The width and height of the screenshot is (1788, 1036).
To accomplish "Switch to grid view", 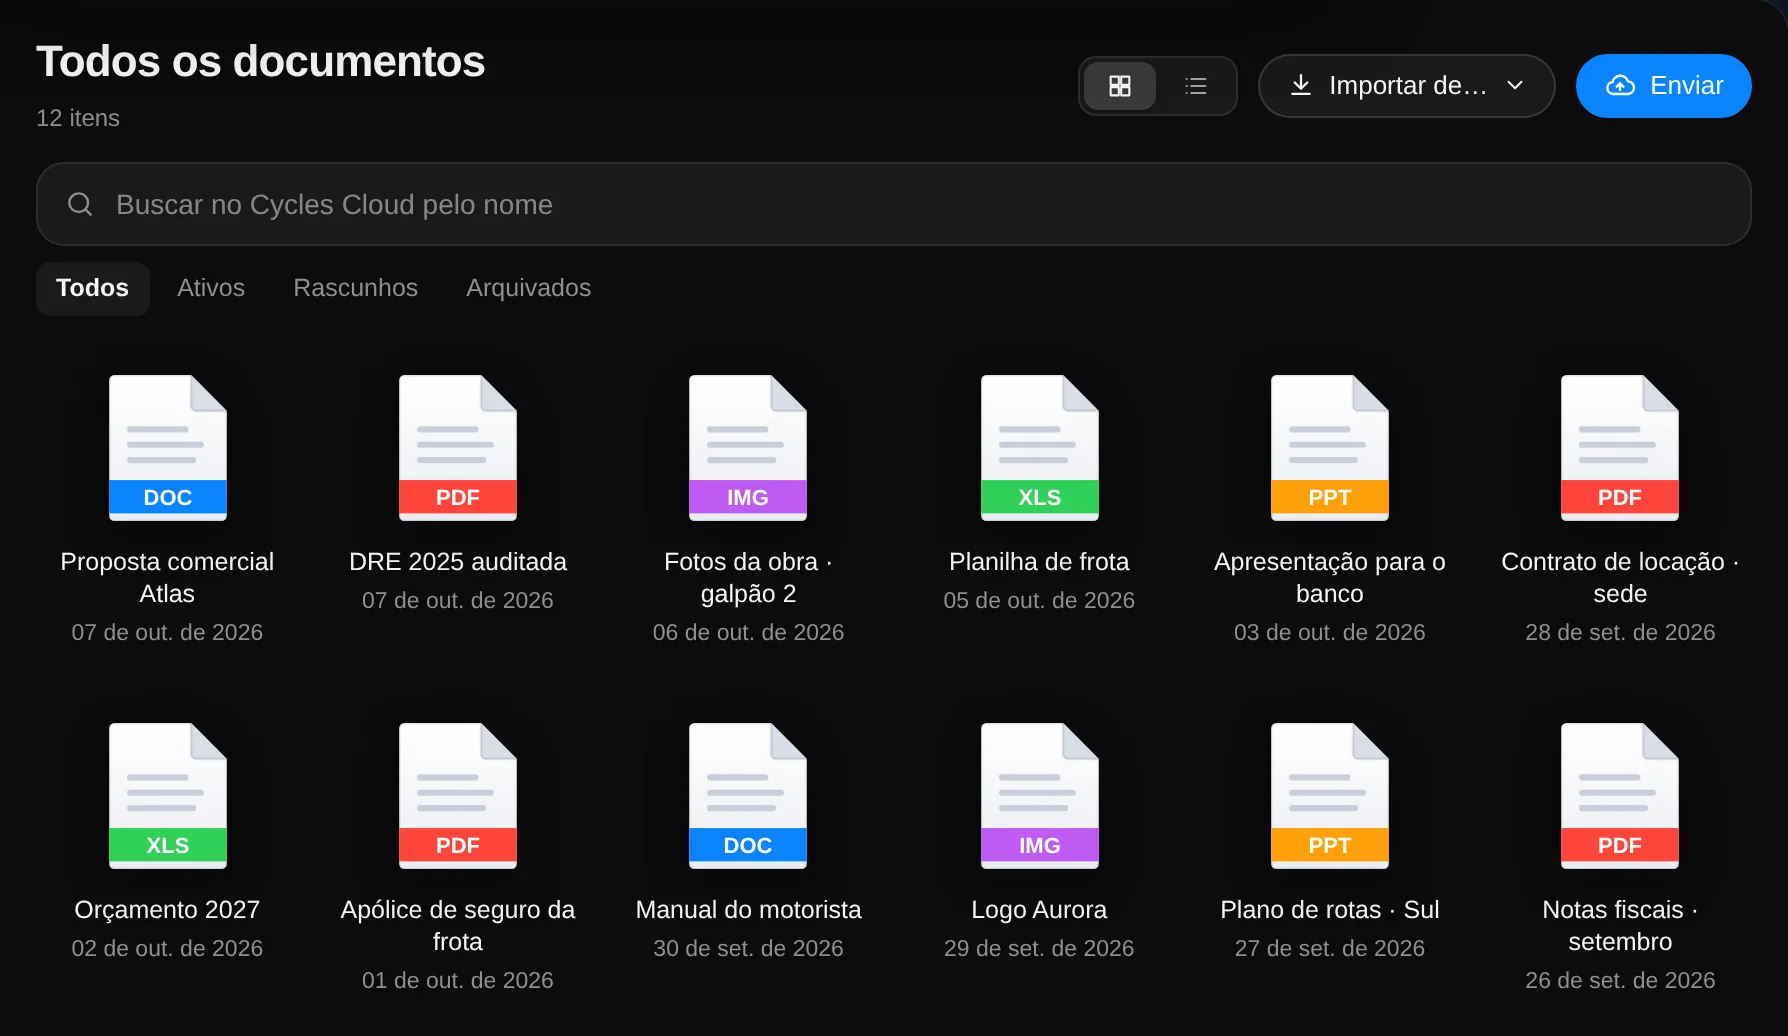I will [x=1120, y=86].
